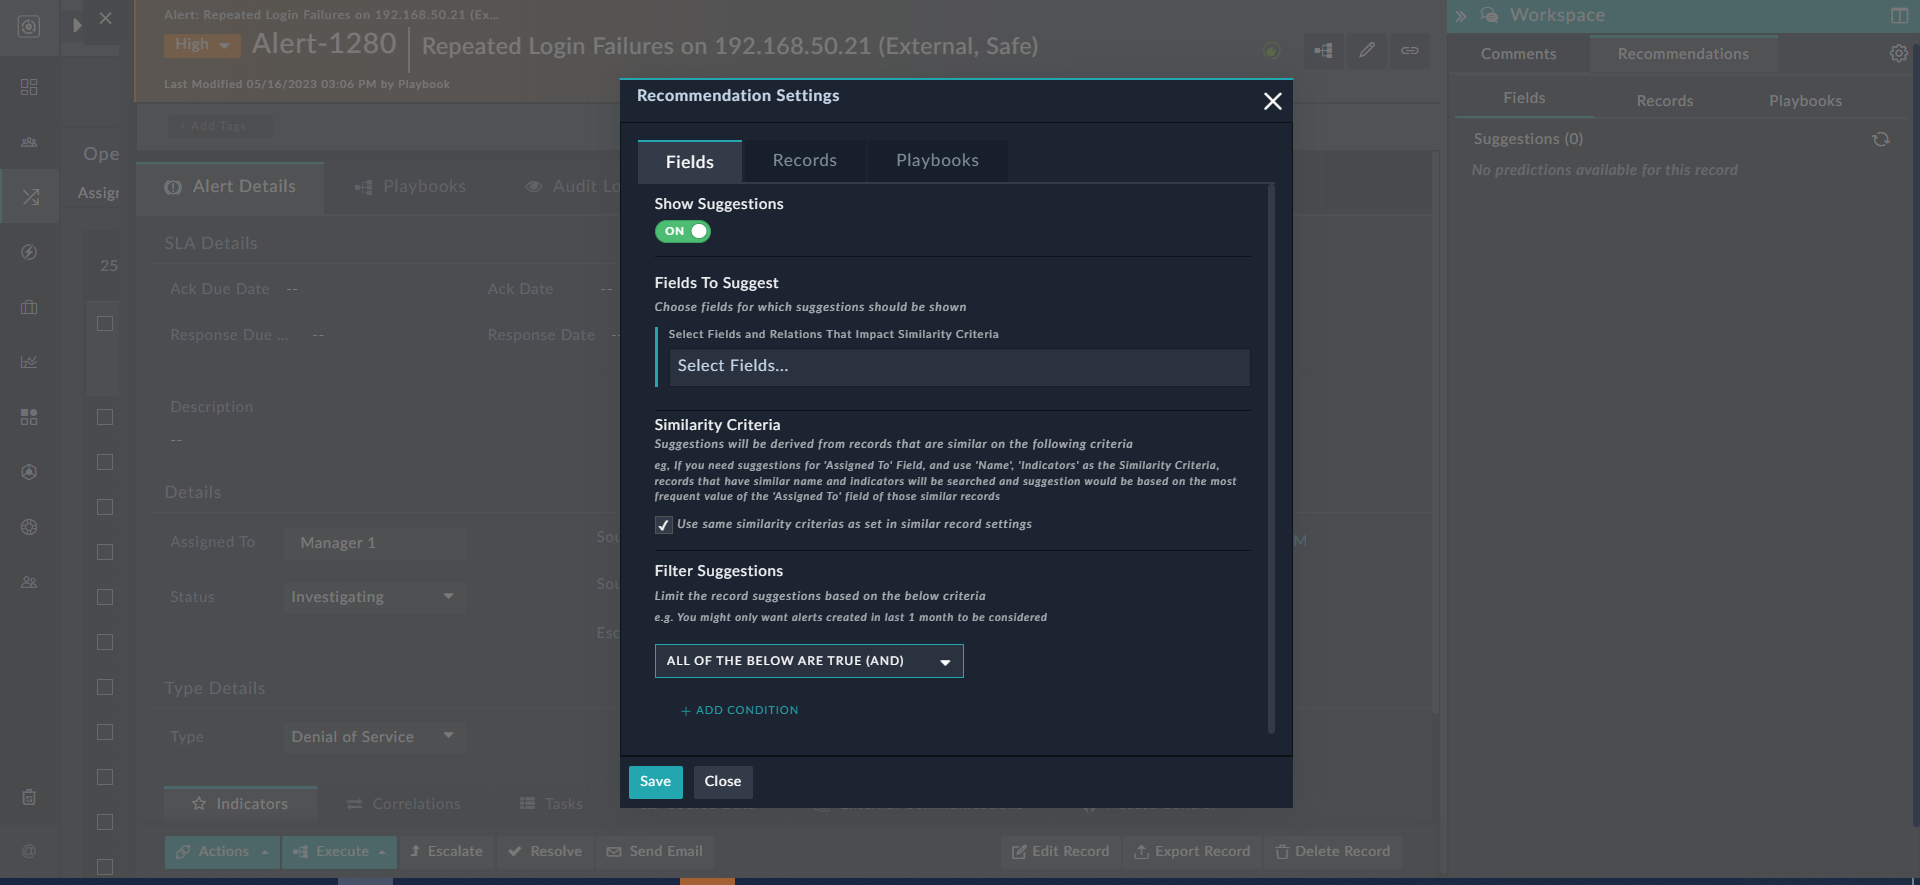Click the pencil edit icon in alert header
The height and width of the screenshot is (885, 1920).
coord(1366,50)
